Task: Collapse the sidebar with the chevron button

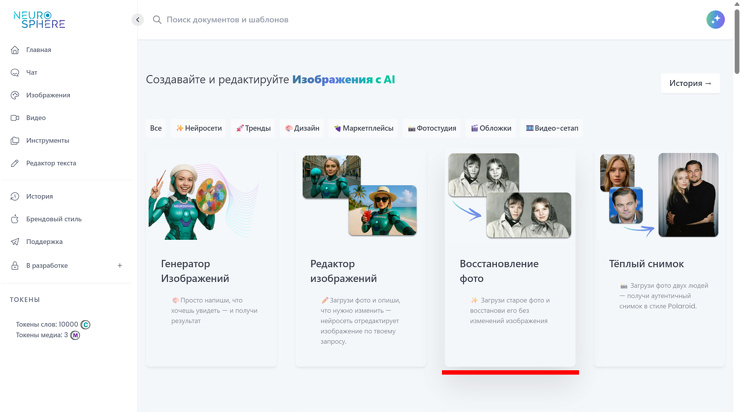Action: 138,20
